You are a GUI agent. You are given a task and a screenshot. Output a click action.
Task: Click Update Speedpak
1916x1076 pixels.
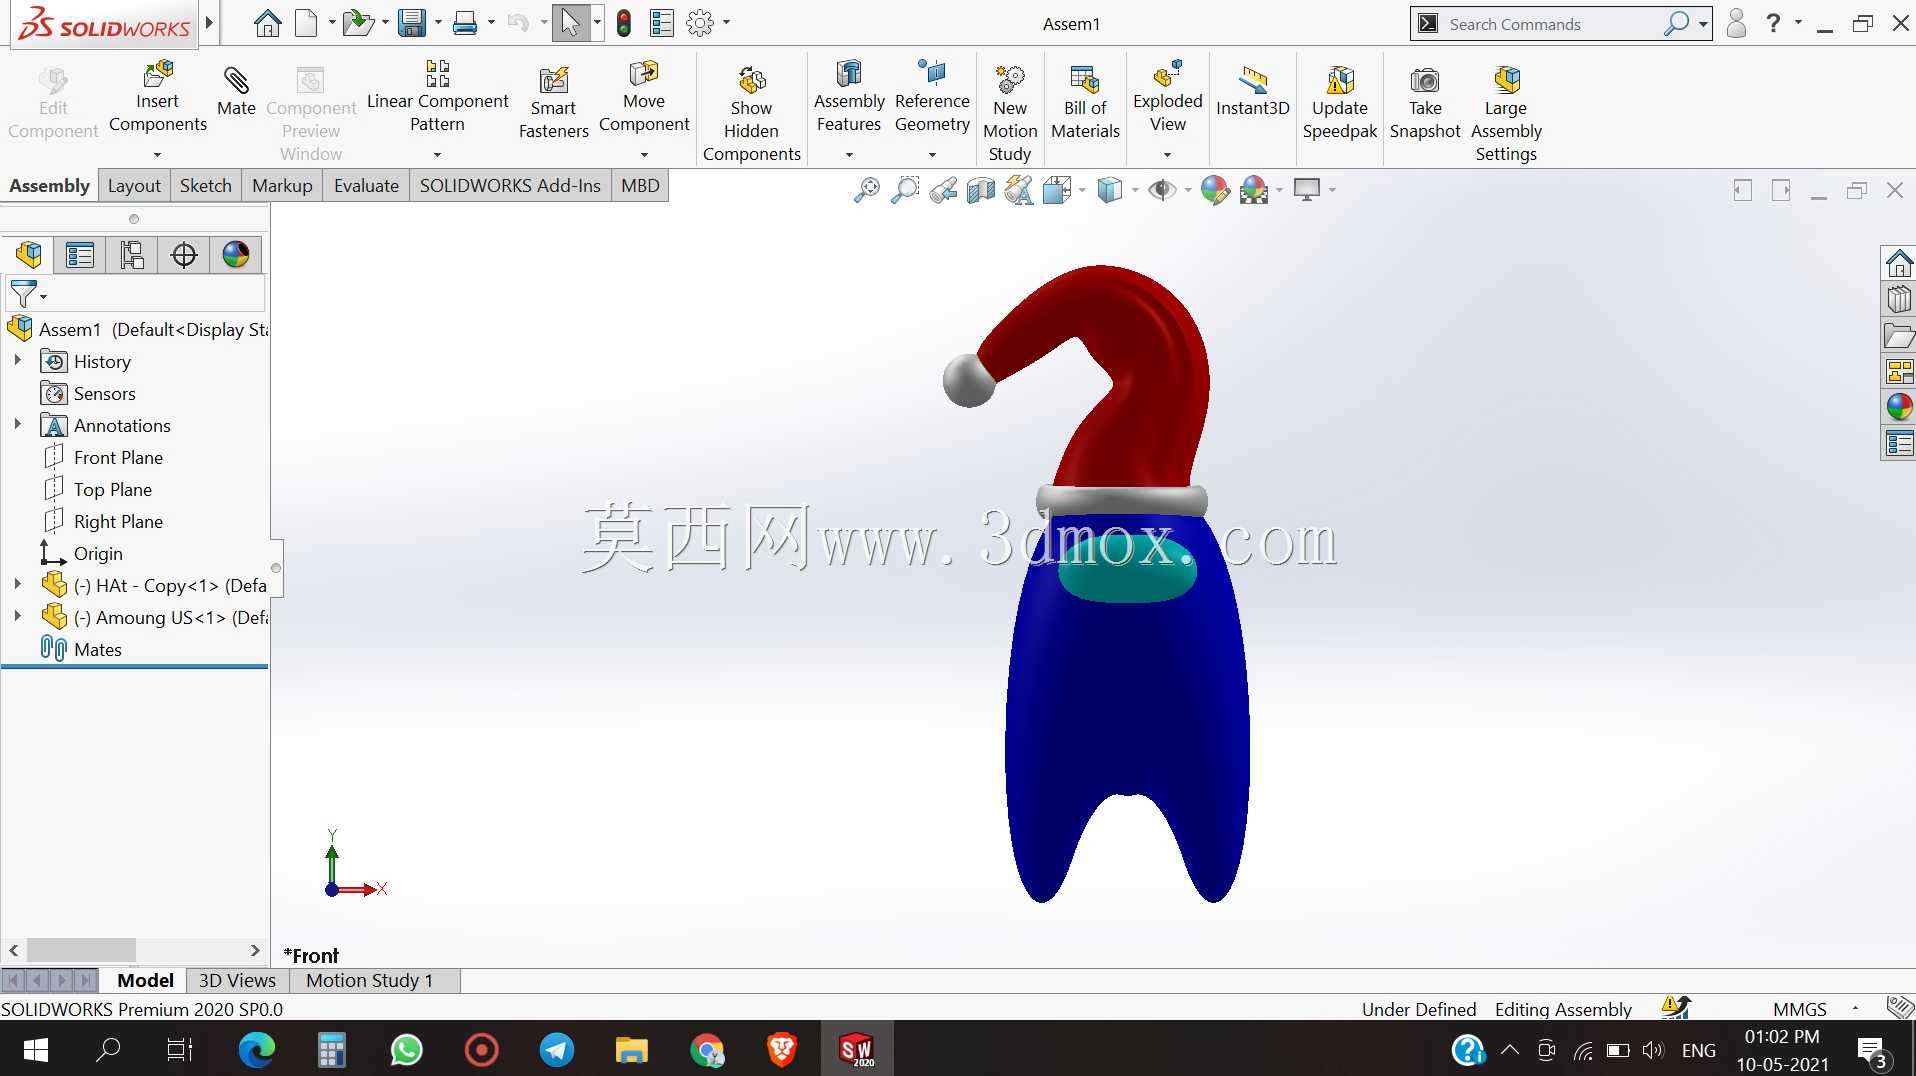[1339, 103]
